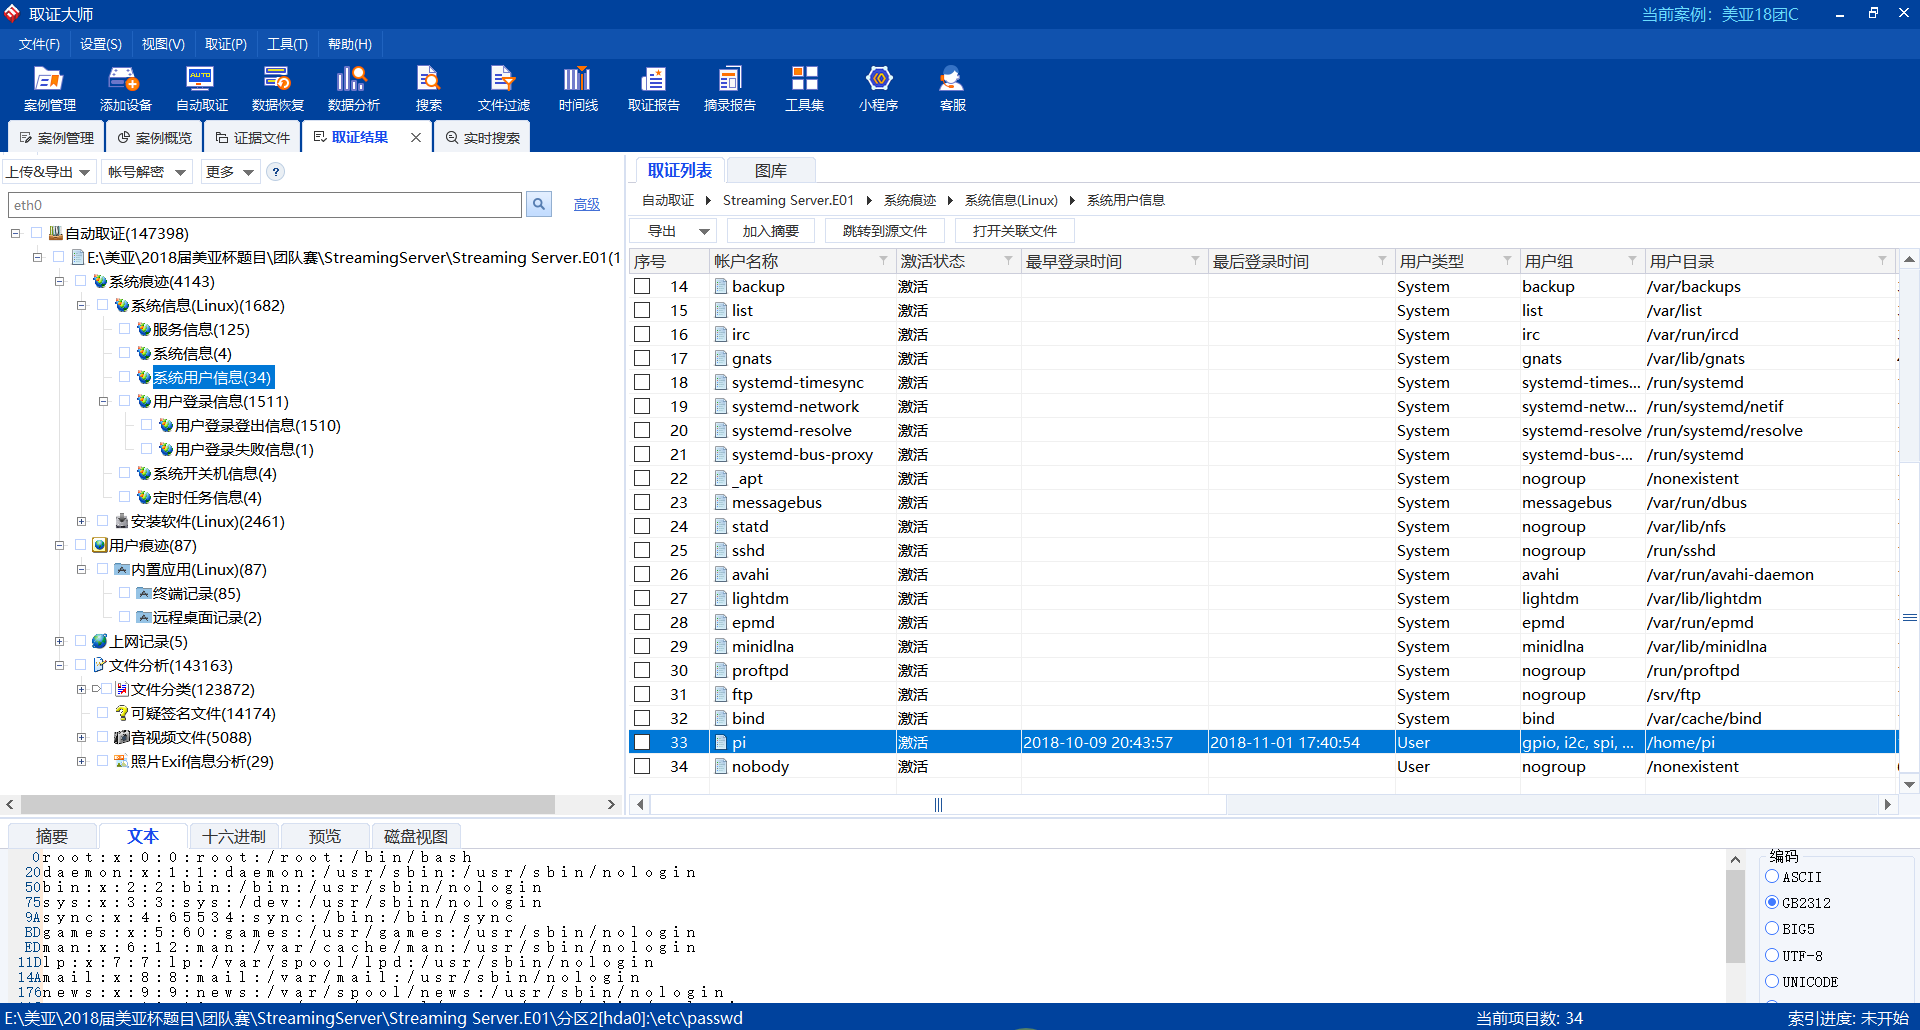Viewport: 1920px width, 1030px height.
Task: Click the filter icon in 帐户名称 column header
Action: [883, 261]
